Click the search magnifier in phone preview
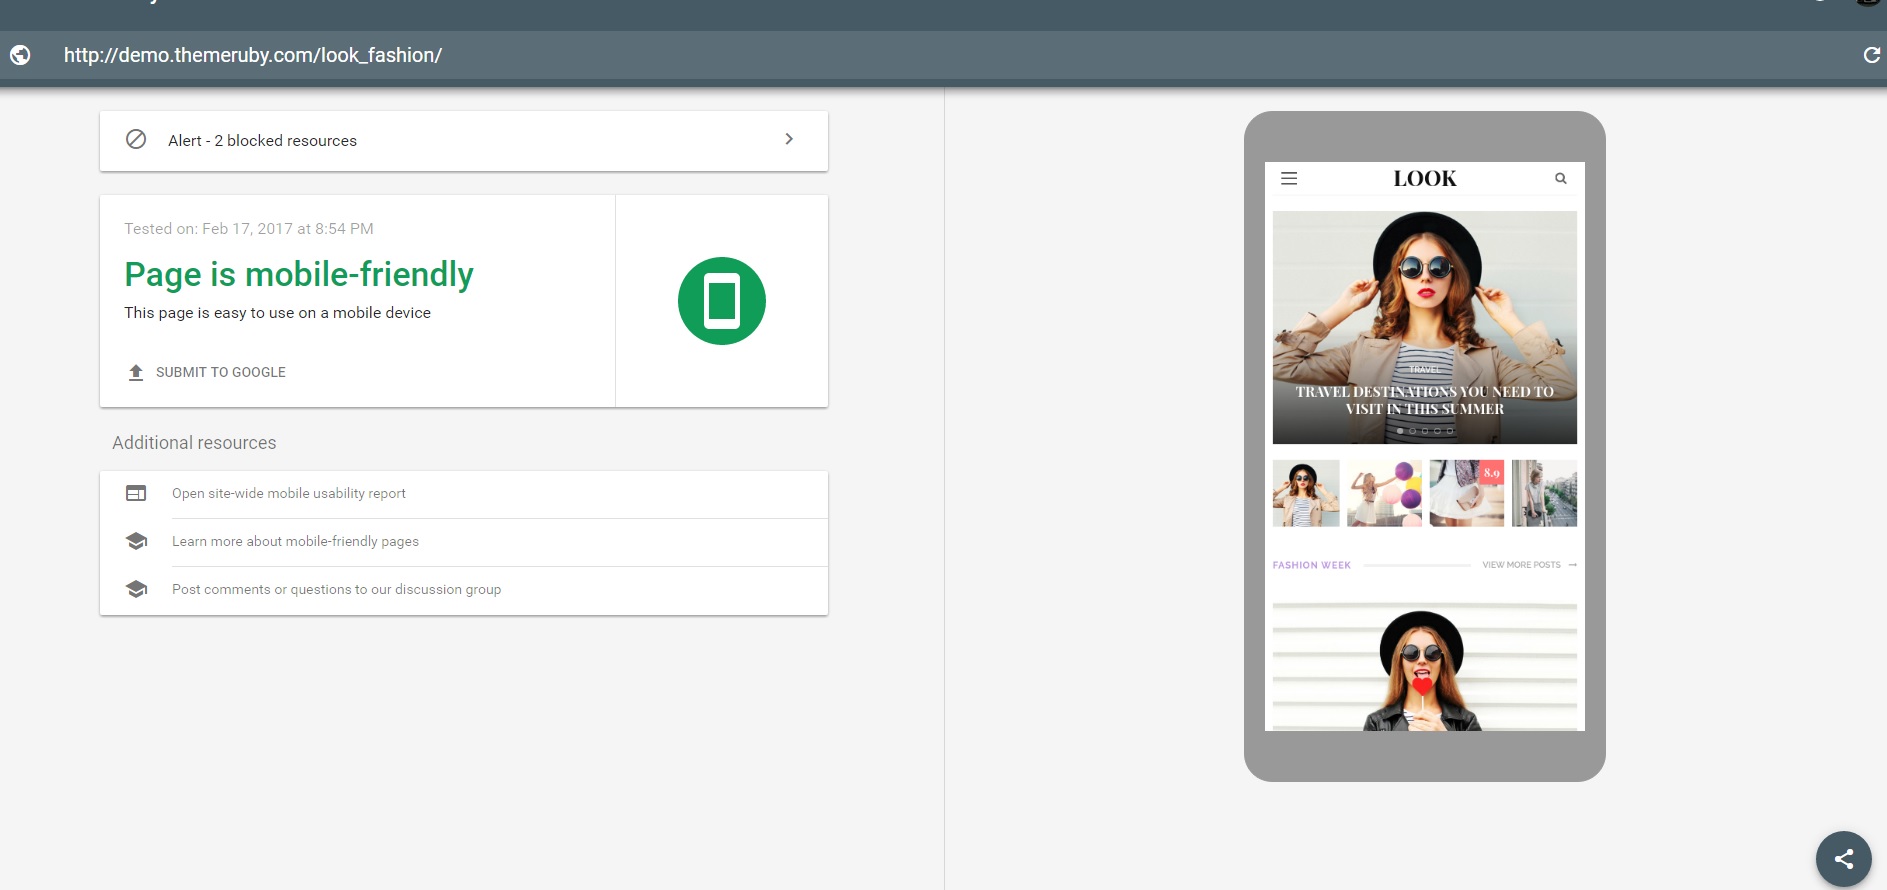The image size is (1887, 890). [1560, 179]
